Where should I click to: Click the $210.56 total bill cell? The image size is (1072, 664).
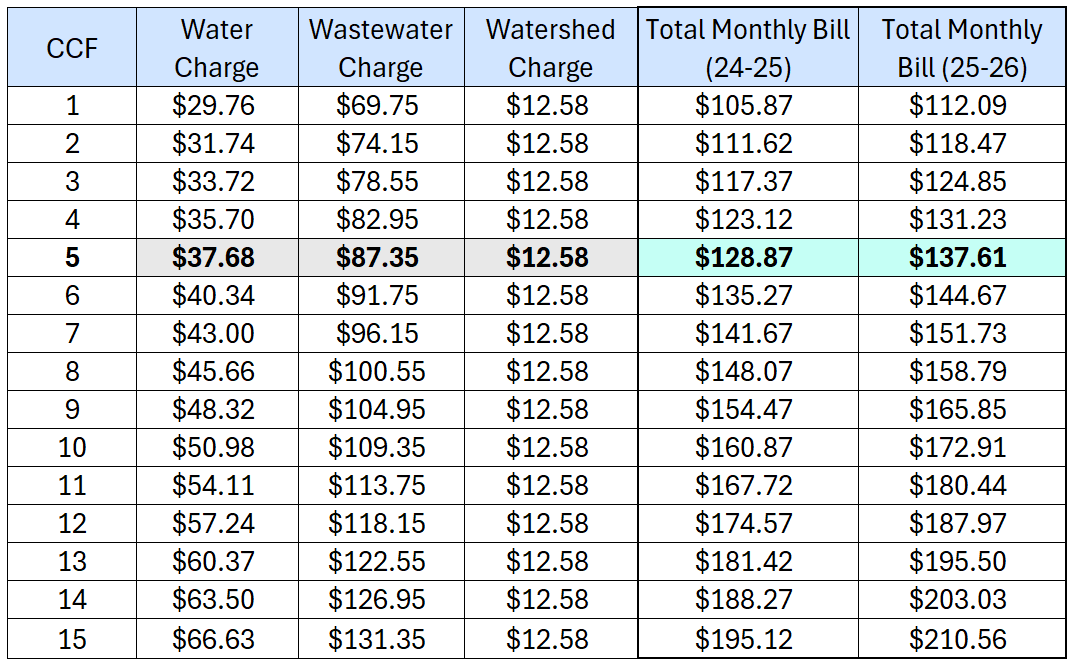point(957,639)
